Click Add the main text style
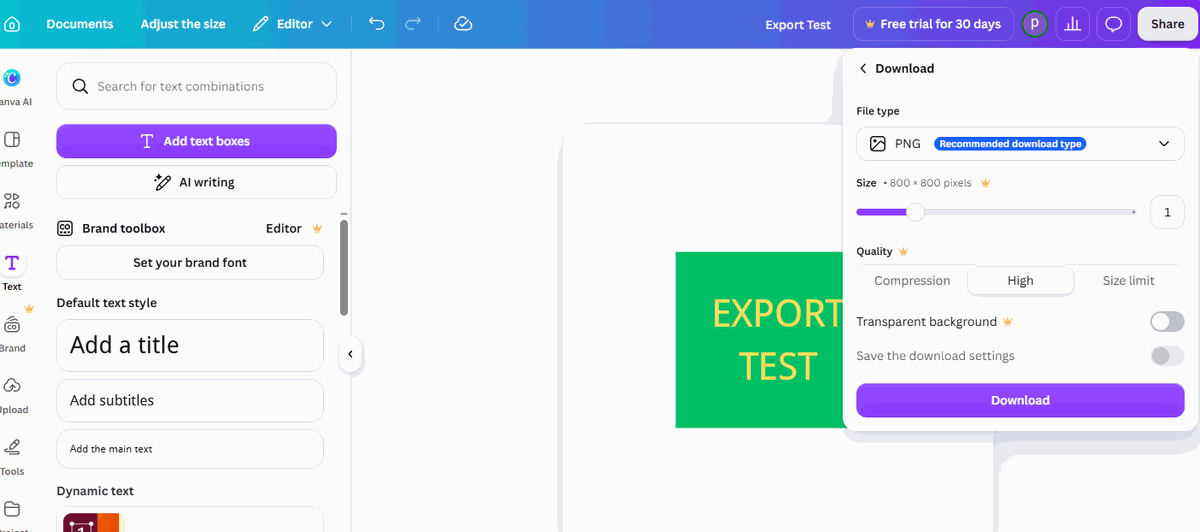The image size is (1200, 532). tap(190, 449)
